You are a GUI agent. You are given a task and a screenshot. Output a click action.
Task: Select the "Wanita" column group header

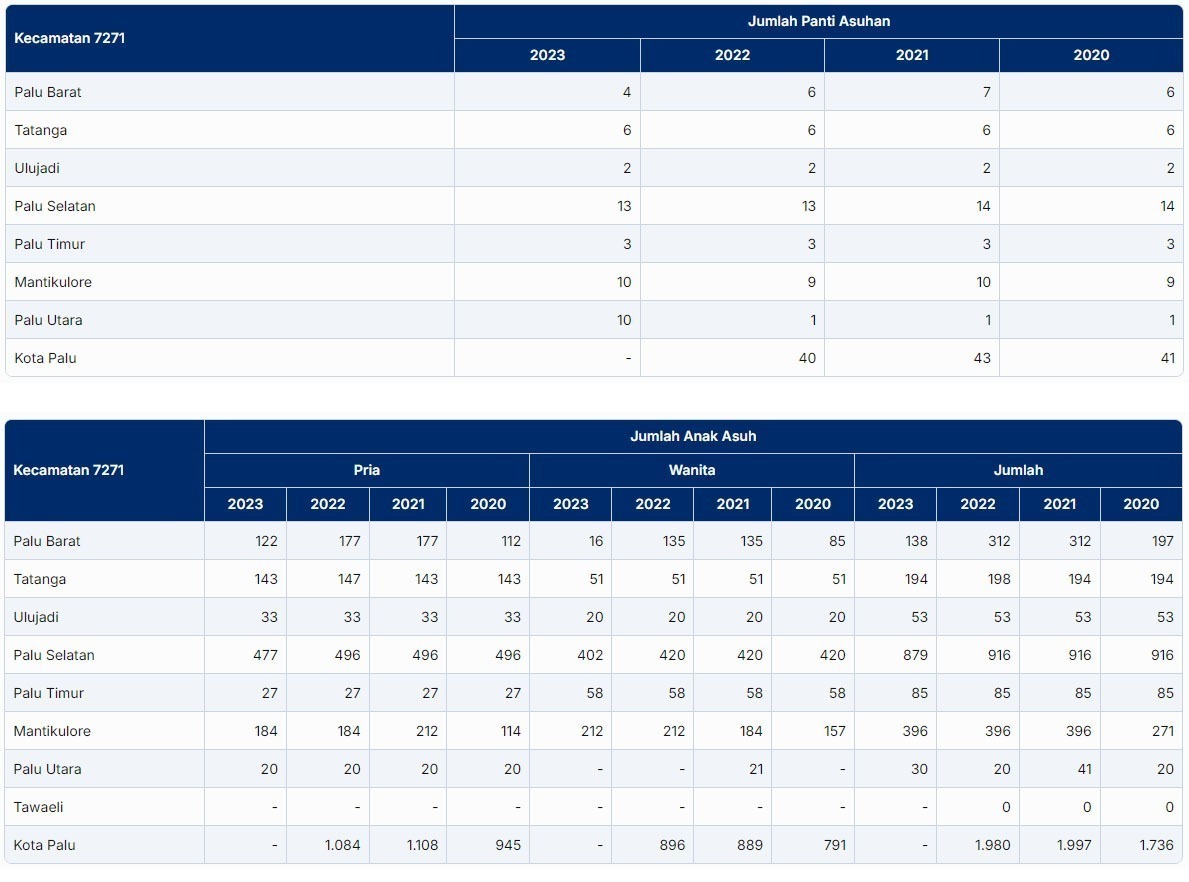[692, 470]
